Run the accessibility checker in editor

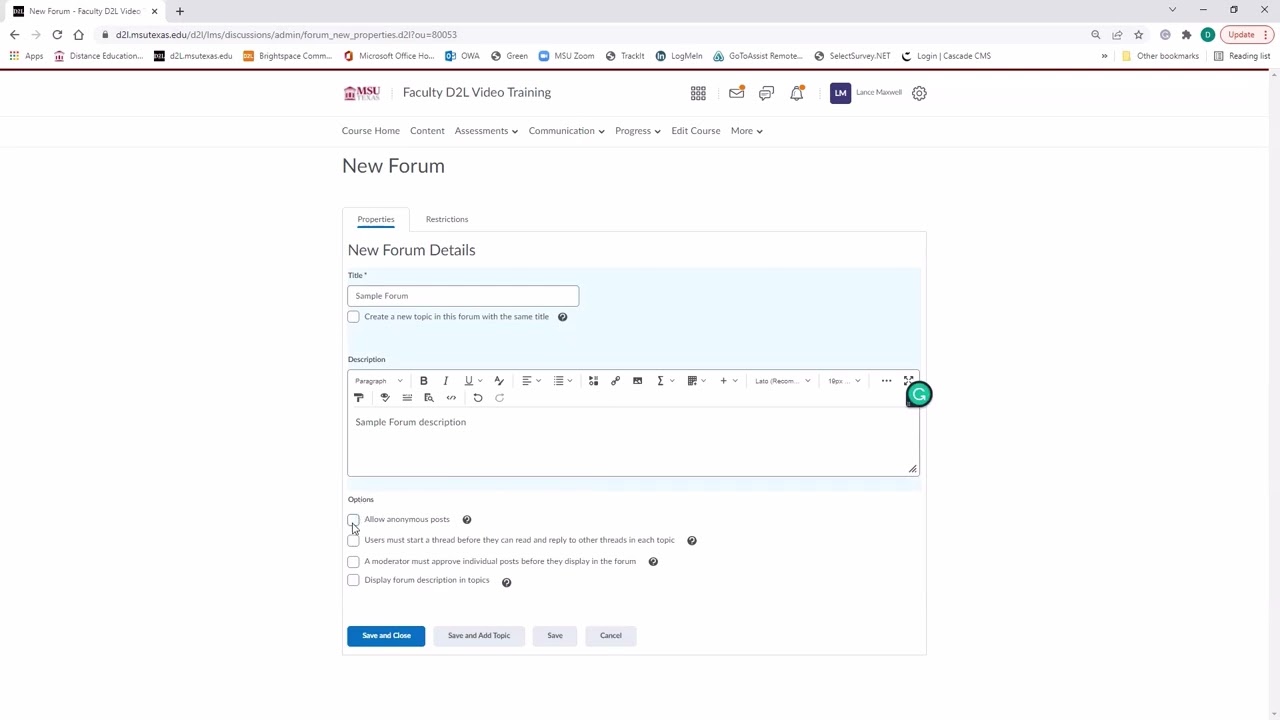385,398
